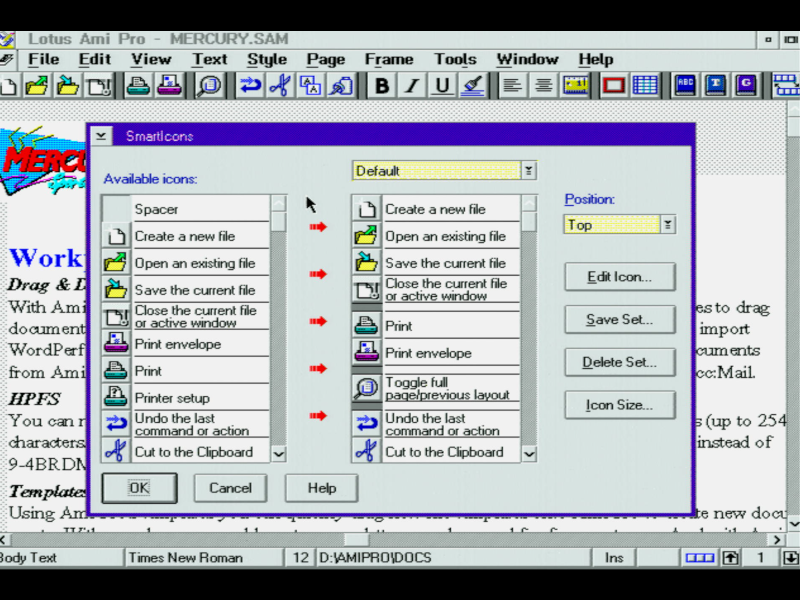Select Toggle full page/previous layout entry
This screenshot has height=600, width=800.
pos(436,388)
